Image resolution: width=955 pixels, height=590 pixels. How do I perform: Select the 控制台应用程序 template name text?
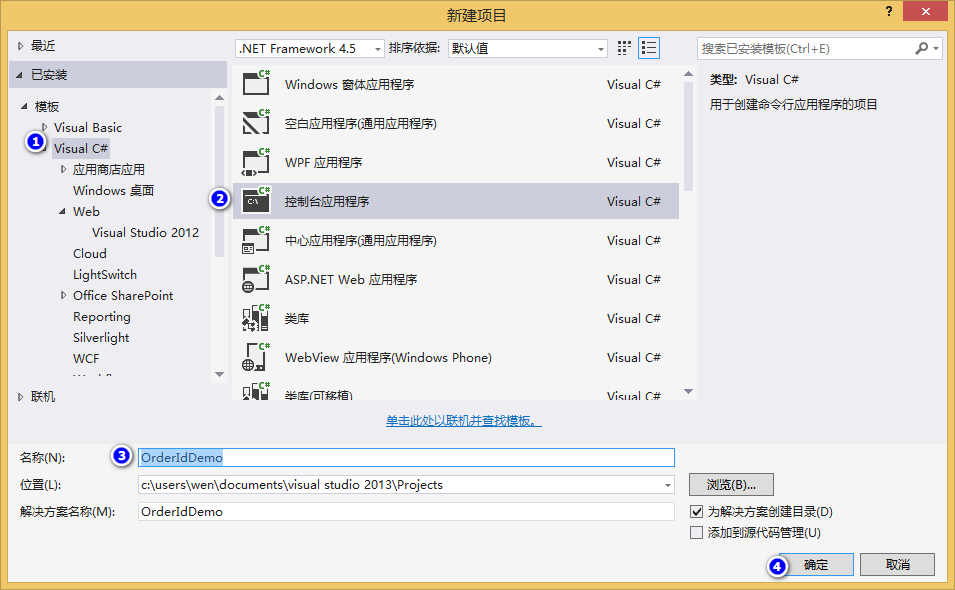327,202
